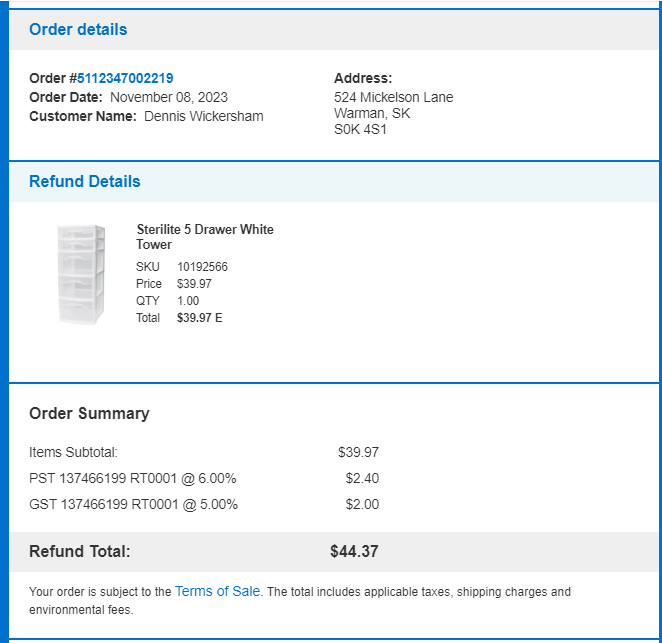Click the customer name Dennis Wickersham

click(203, 116)
